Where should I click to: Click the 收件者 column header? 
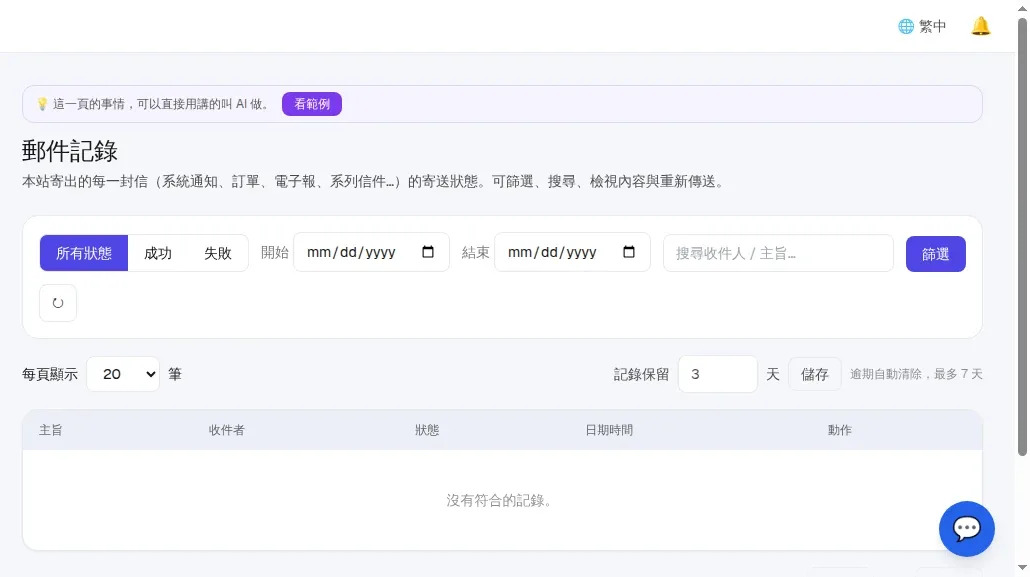click(x=227, y=430)
